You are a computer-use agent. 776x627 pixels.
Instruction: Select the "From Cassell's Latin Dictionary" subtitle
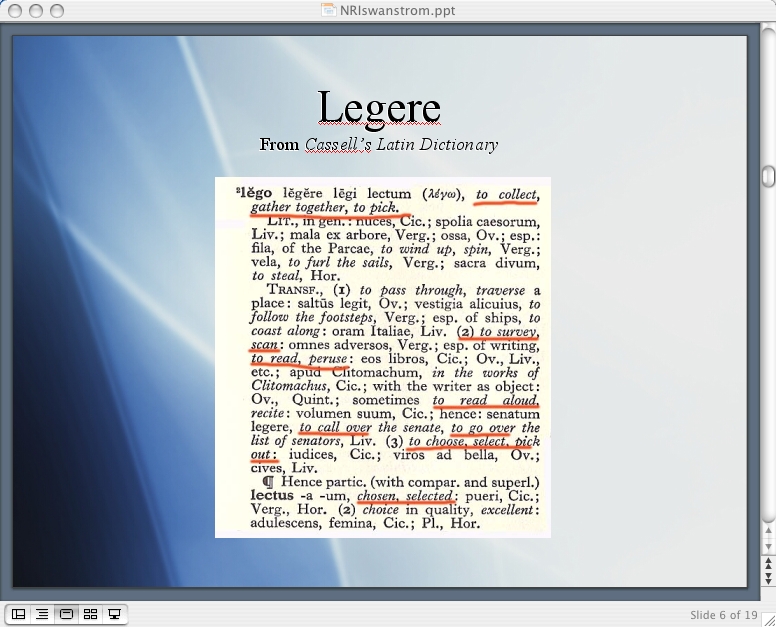click(x=379, y=144)
